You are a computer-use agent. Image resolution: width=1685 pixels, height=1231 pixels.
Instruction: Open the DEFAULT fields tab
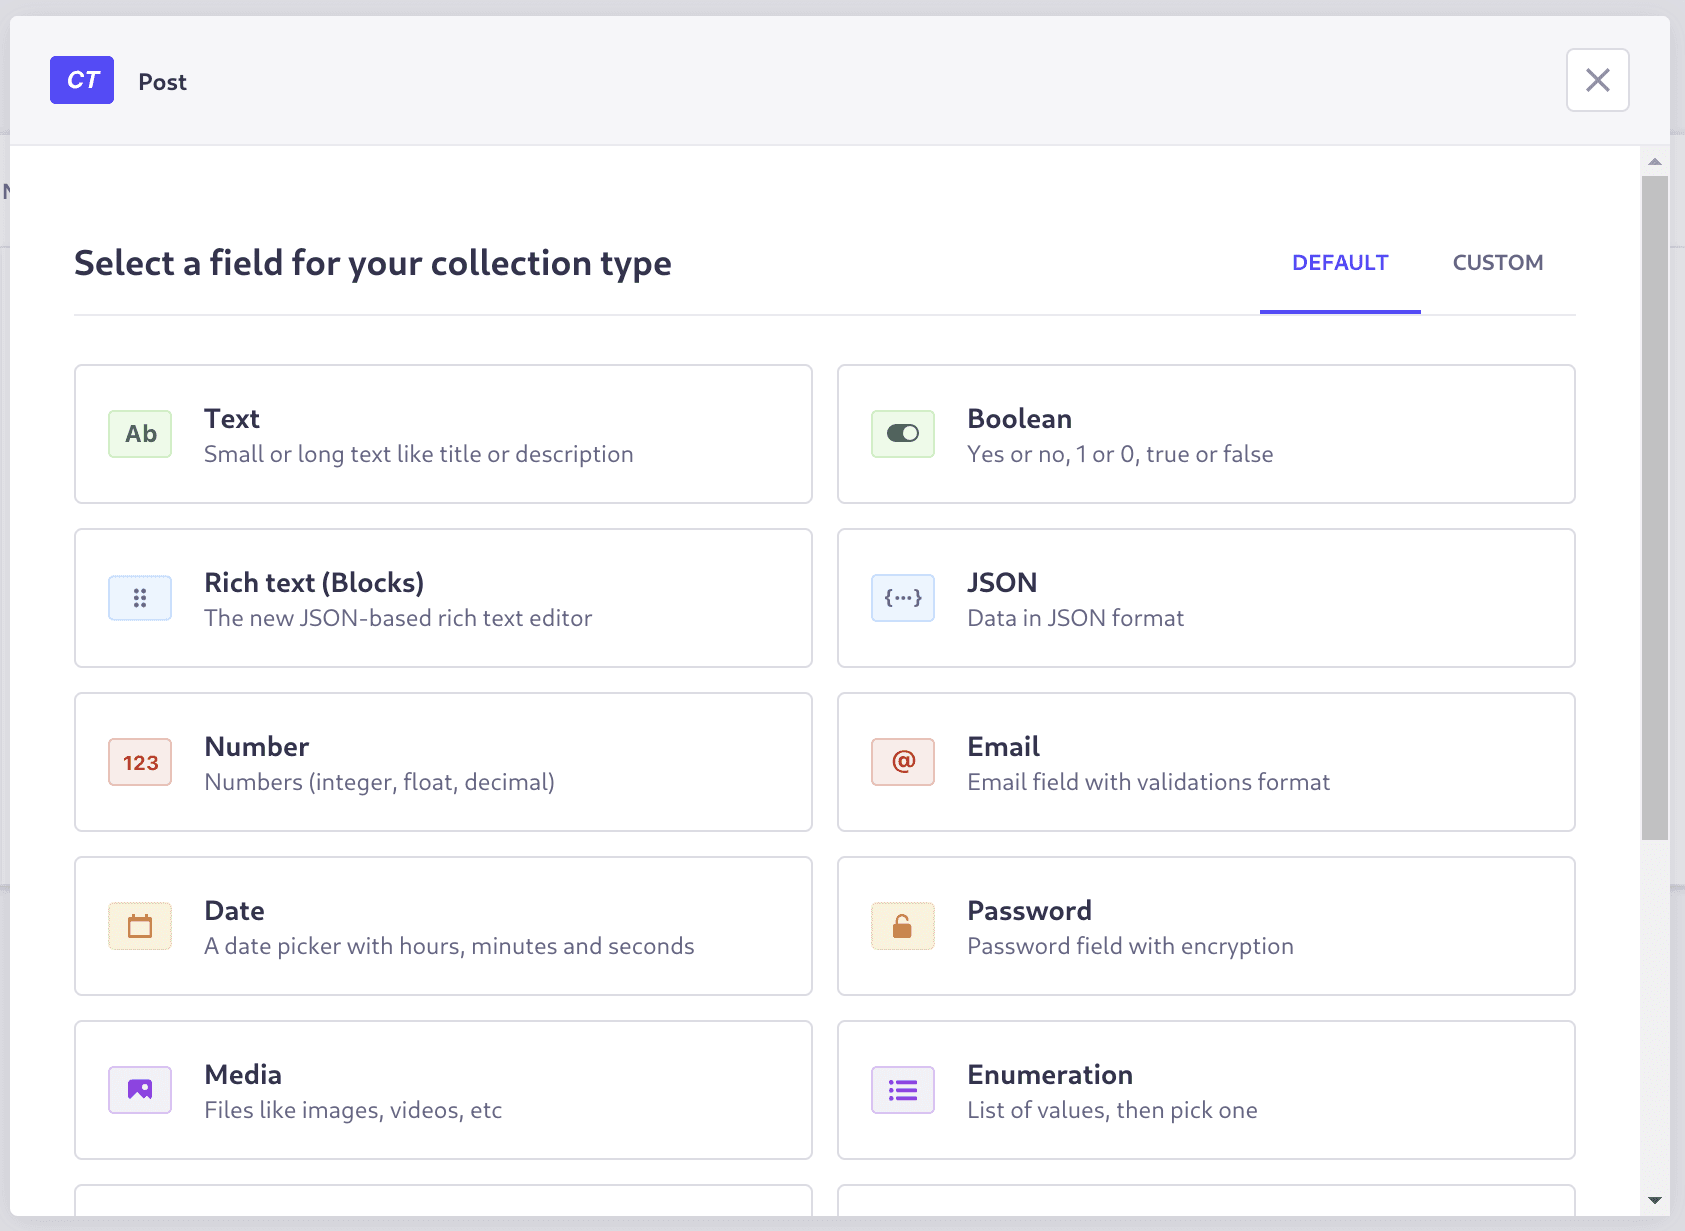[x=1339, y=263]
